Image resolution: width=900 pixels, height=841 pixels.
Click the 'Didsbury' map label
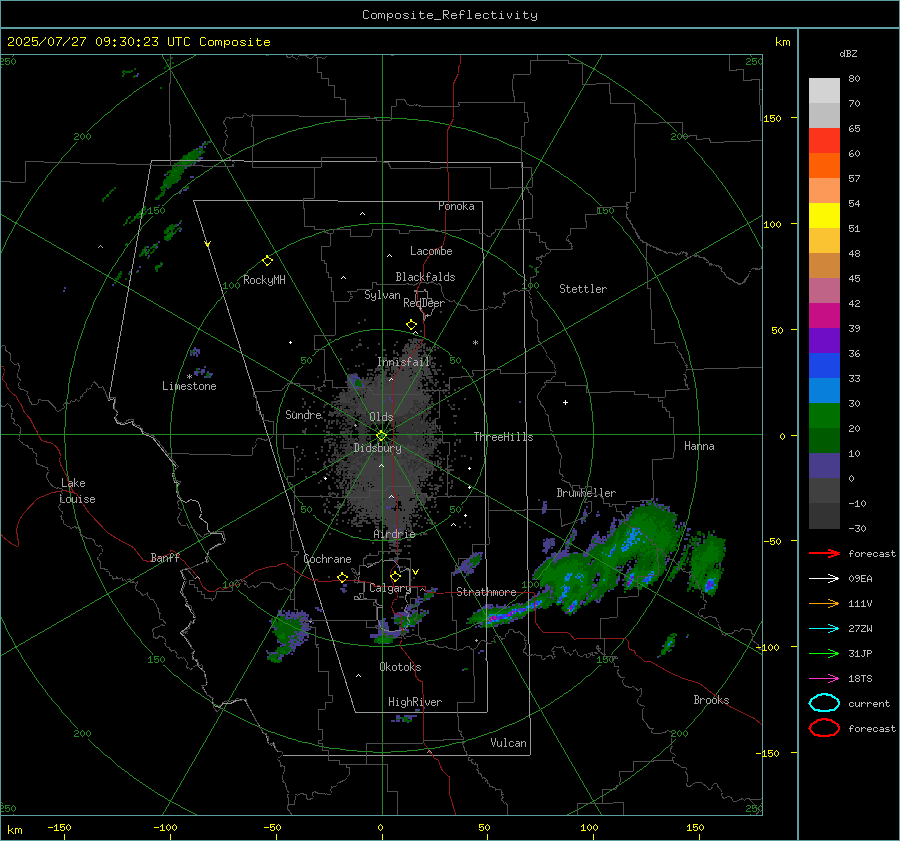coord(378,448)
